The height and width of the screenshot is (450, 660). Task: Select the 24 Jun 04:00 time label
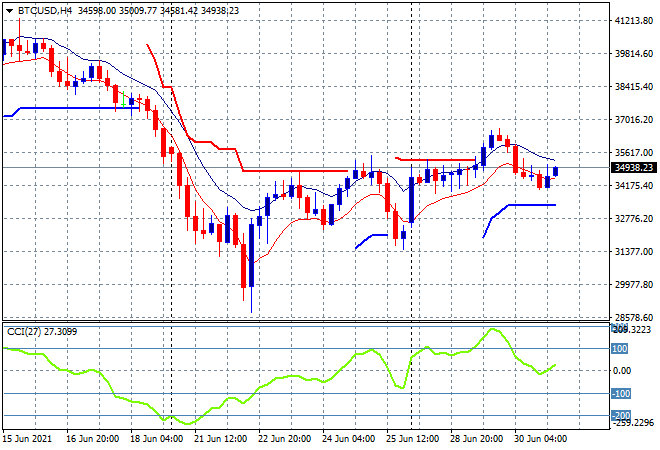click(x=350, y=438)
